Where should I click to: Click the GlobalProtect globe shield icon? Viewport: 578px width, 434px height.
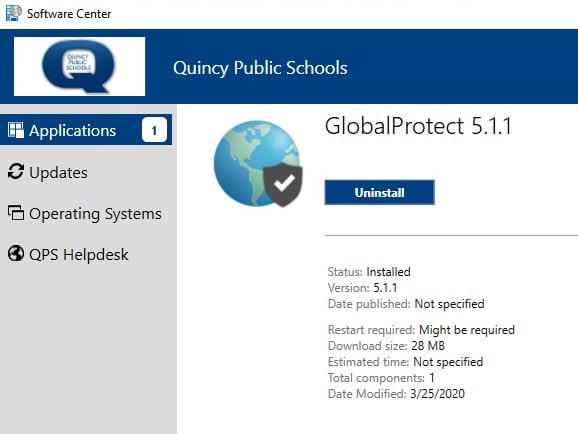pos(258,163)
